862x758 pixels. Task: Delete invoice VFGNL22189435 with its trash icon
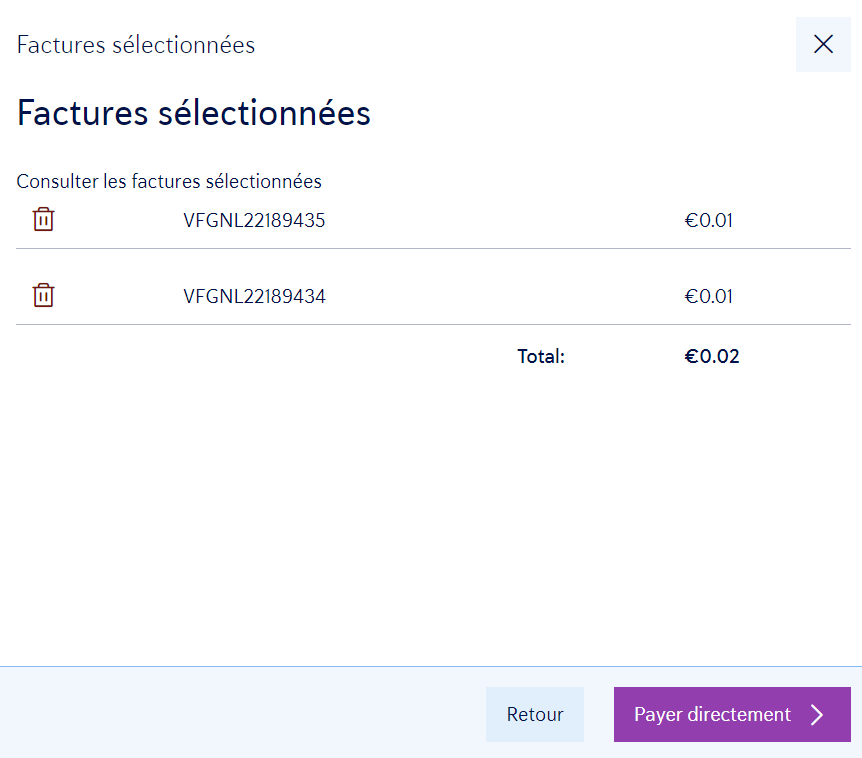tap(44, 220)
